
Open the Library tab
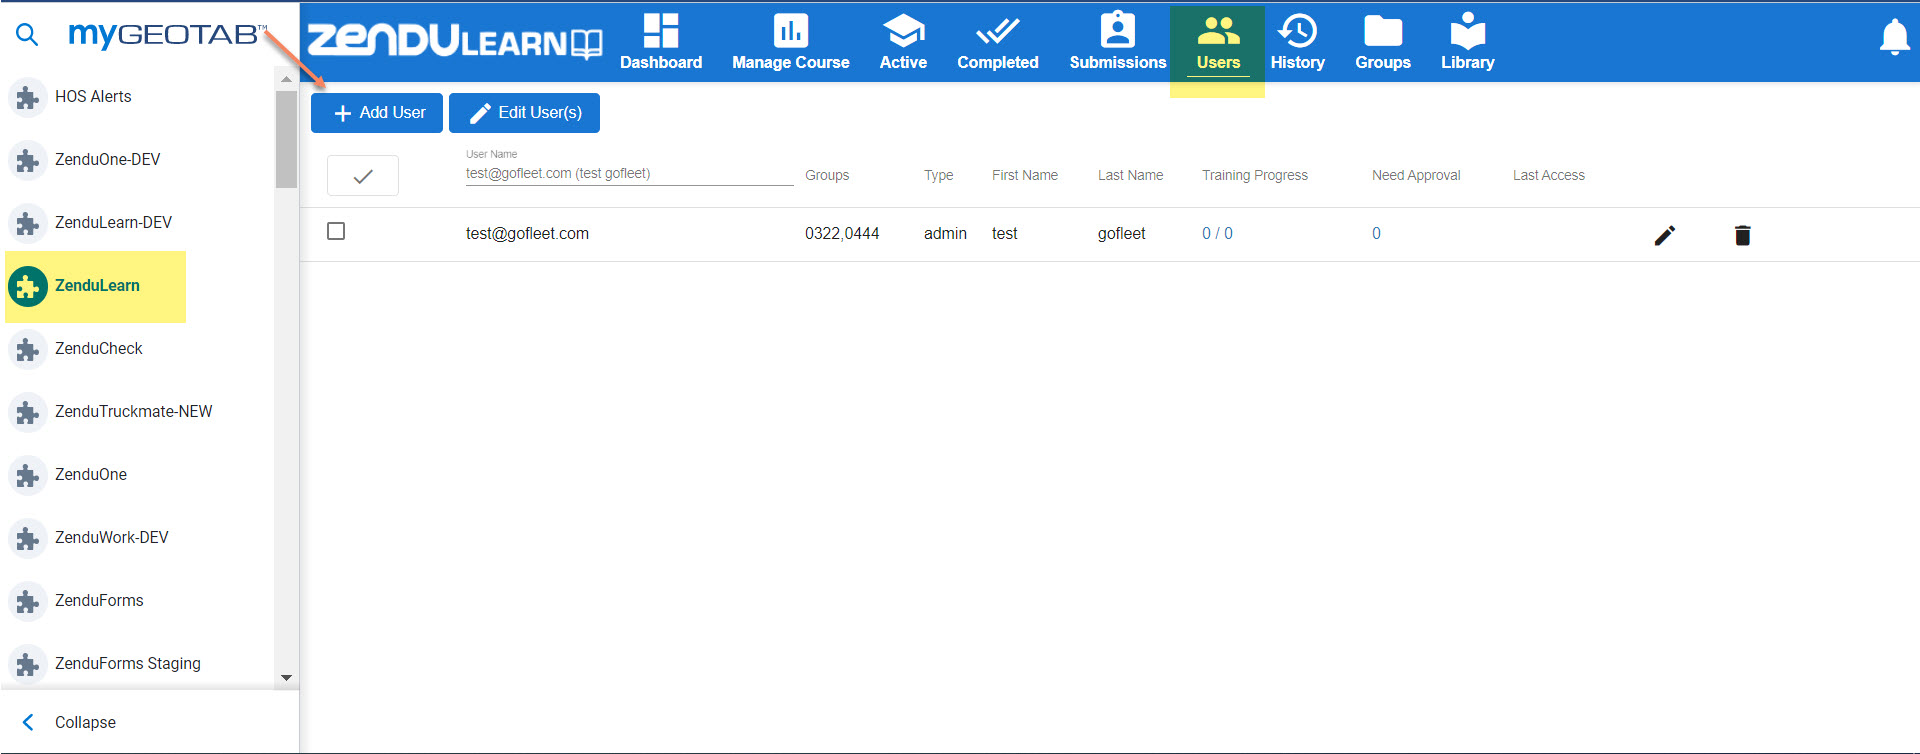(x=1467, y=42)
